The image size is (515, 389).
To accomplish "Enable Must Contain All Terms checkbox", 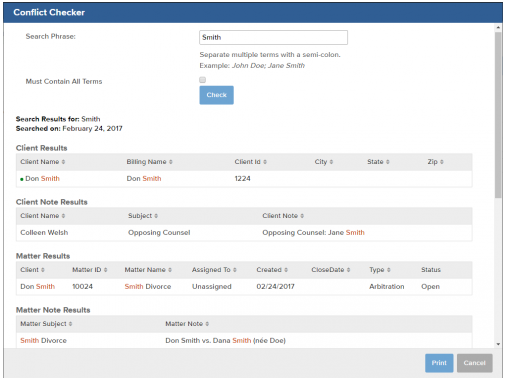I will tap(202, 80).
